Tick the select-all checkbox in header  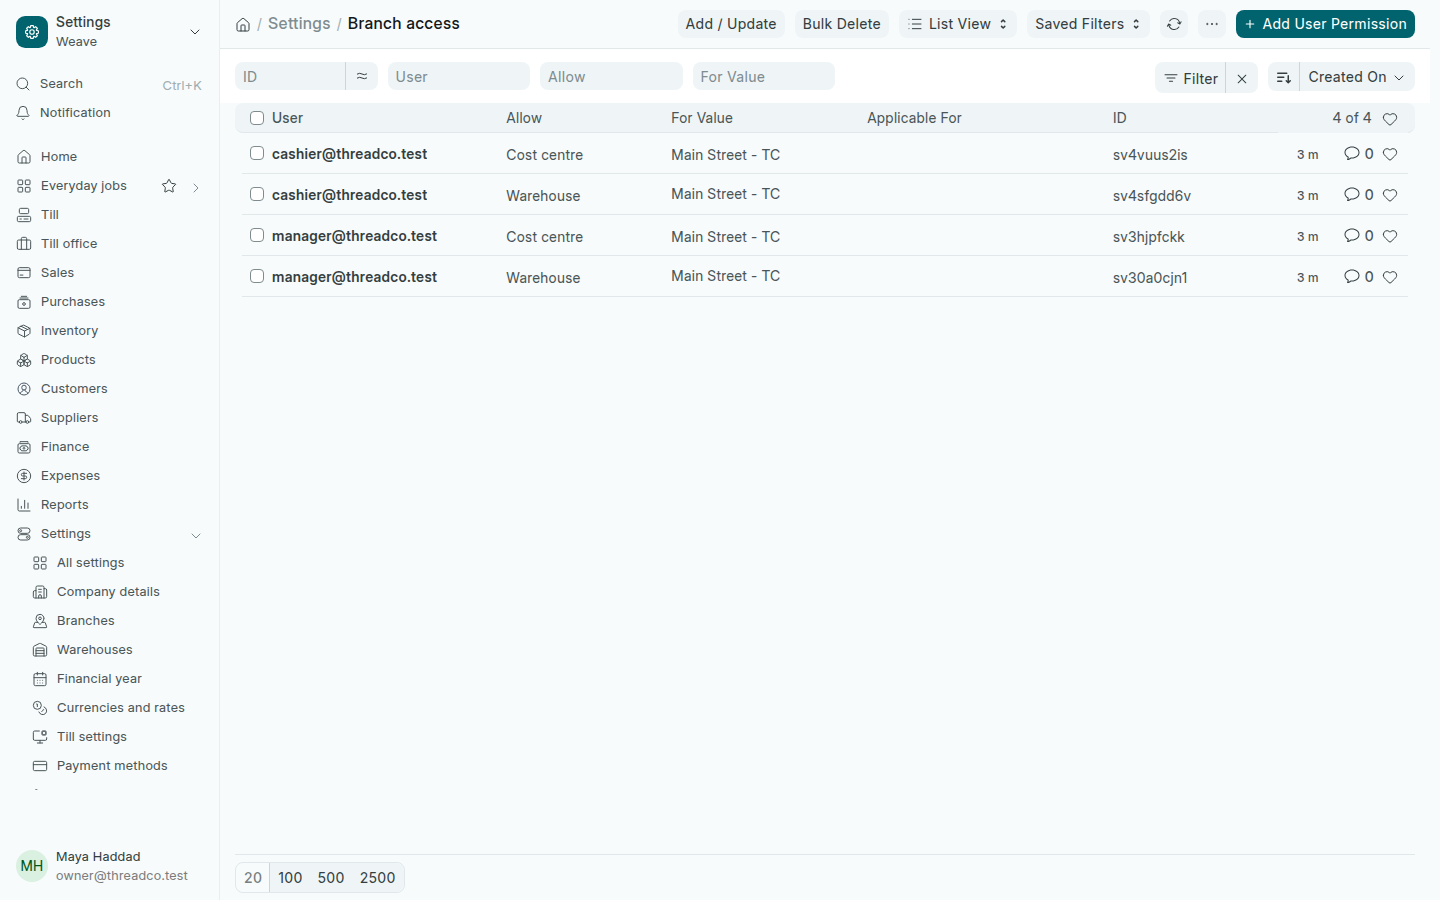click(x=257, y=118)
